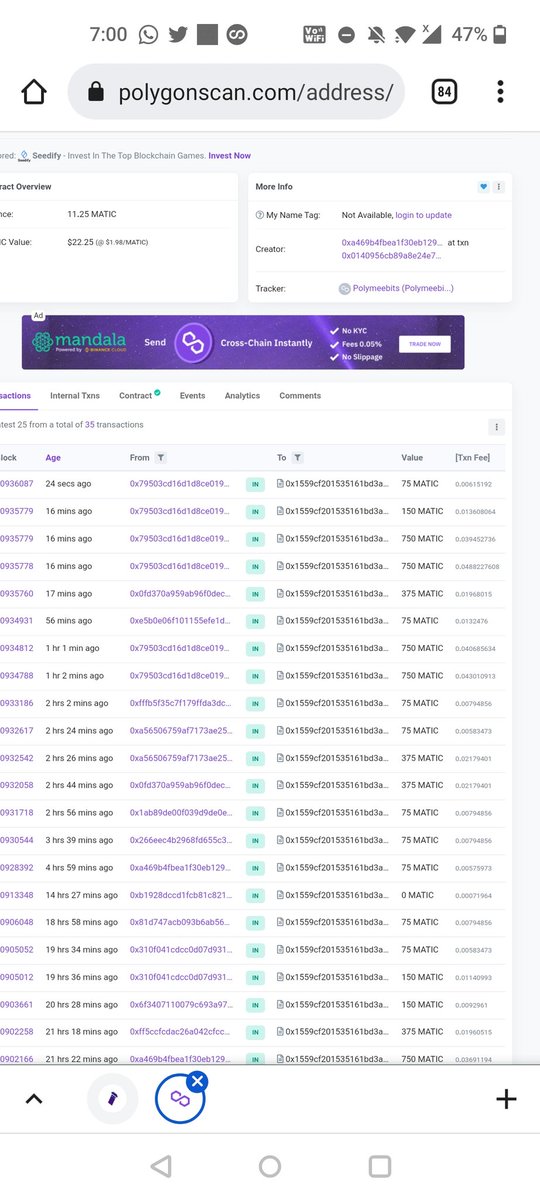Viewport: 540px width, 1200px height.
Task: Click the 11.25 MATIC balance value
Action: click(x=91, y=215)
